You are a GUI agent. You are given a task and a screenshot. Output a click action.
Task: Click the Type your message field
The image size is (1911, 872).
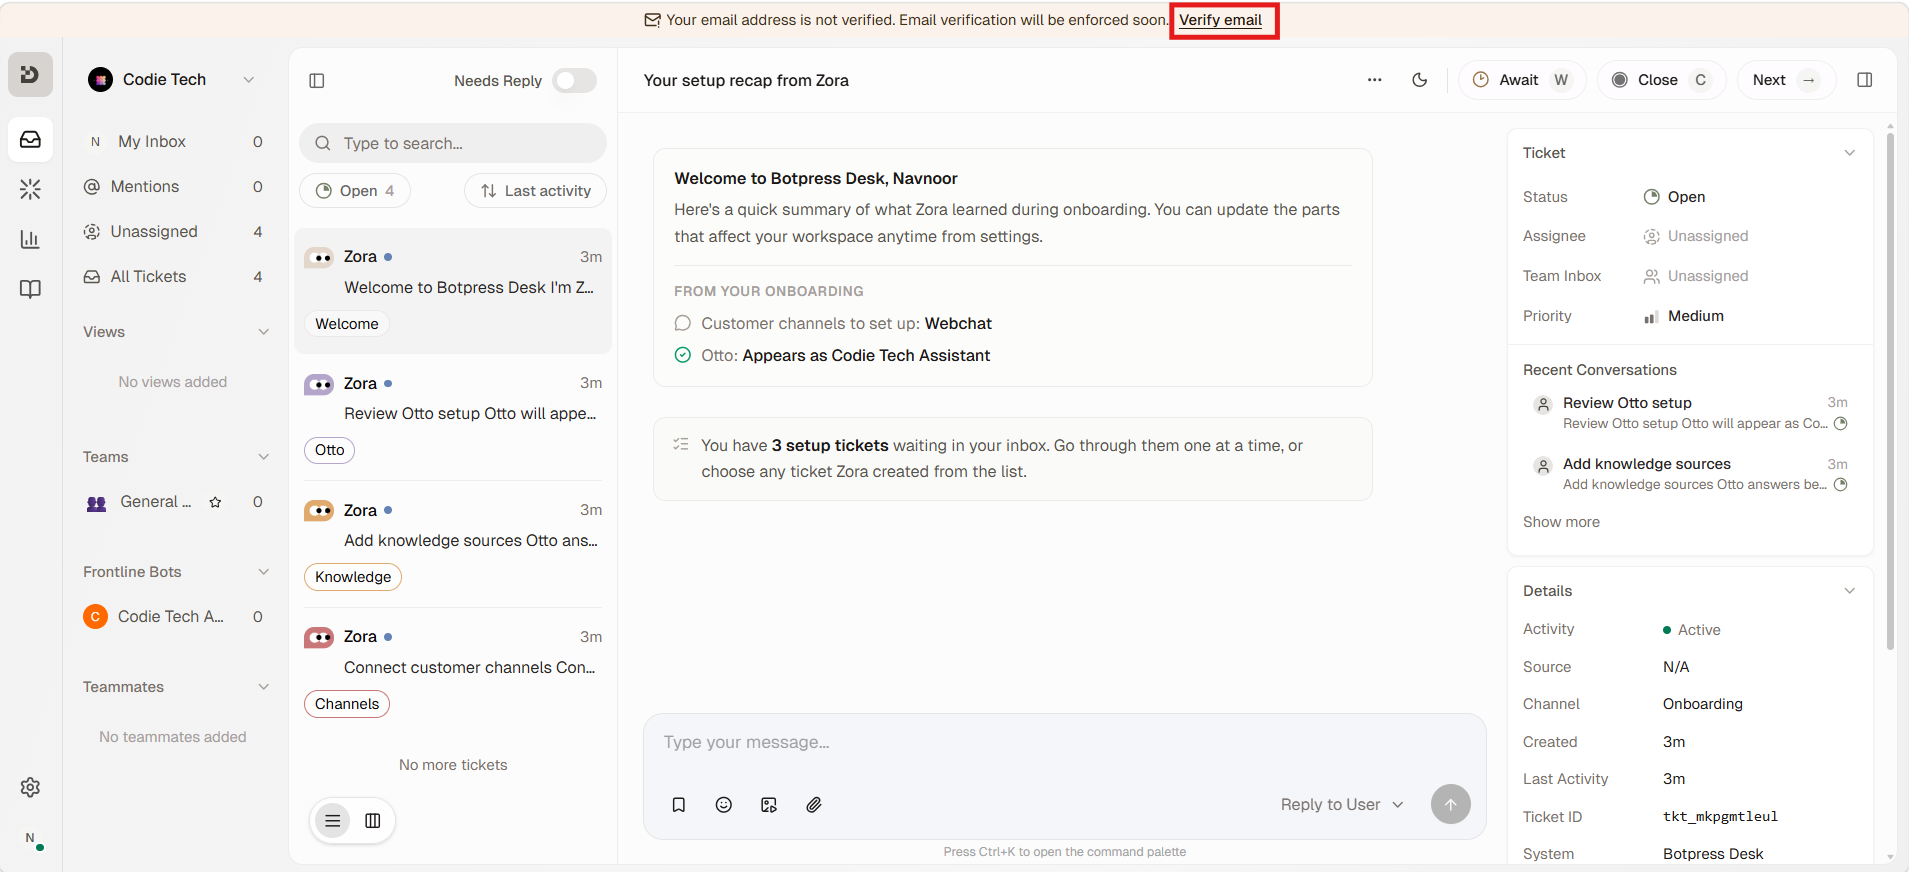click(x=1064, y=743)
